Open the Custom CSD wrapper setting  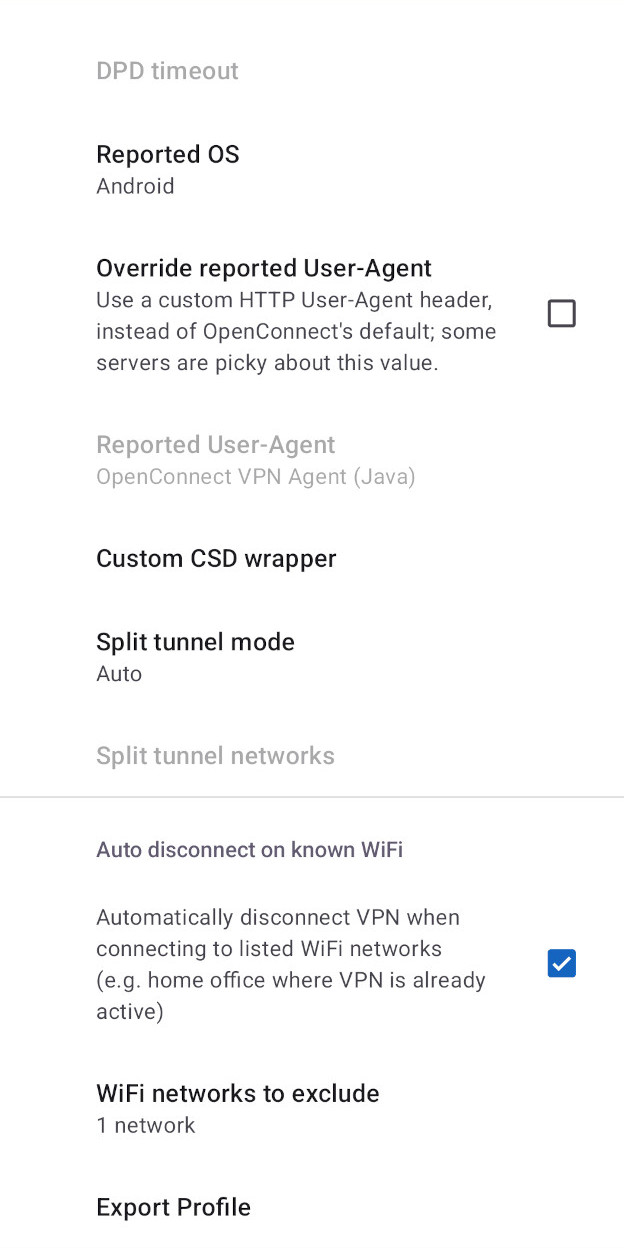(312, 558)
